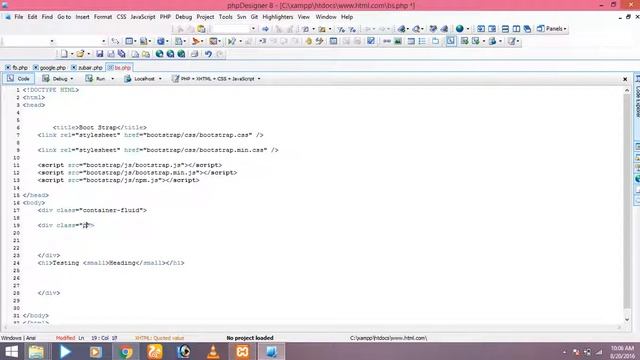Click the vertical split window layout icon
This screenshot has height=360, width=640.
[x=516, y=29]
